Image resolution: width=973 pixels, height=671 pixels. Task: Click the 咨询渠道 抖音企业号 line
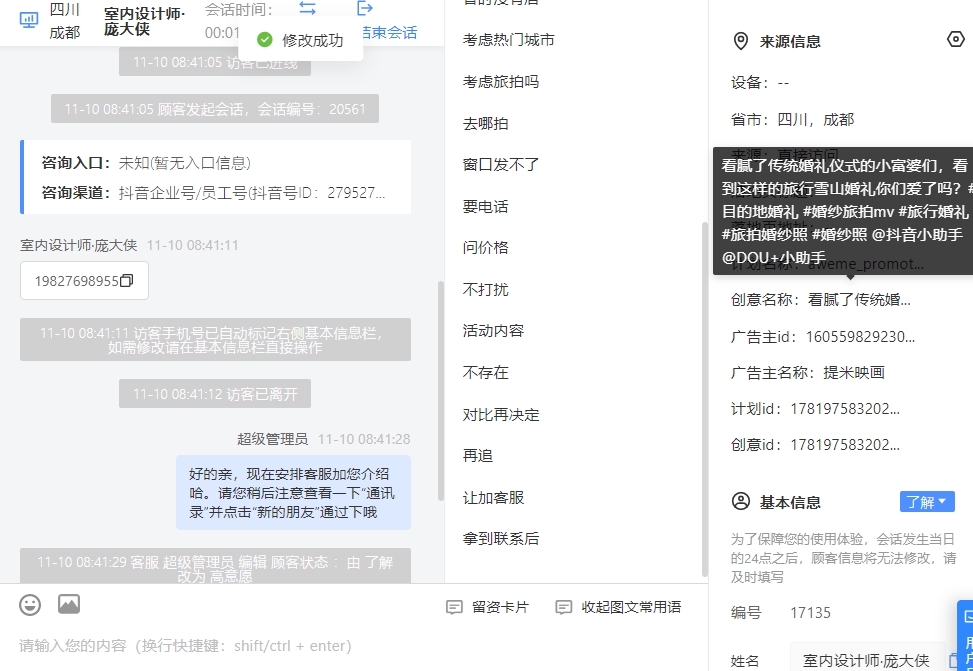click(213, 193)
